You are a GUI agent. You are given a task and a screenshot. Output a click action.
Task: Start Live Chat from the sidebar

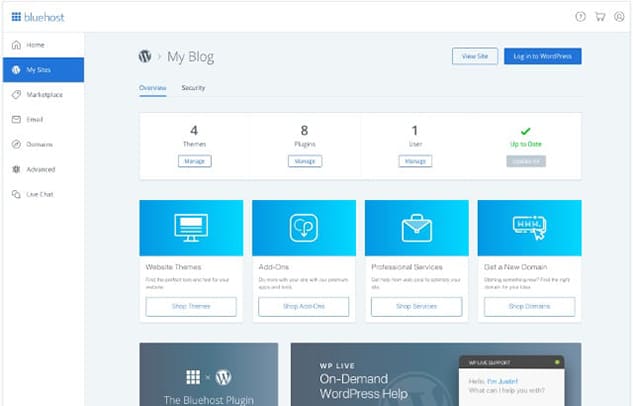coord(40,193)
